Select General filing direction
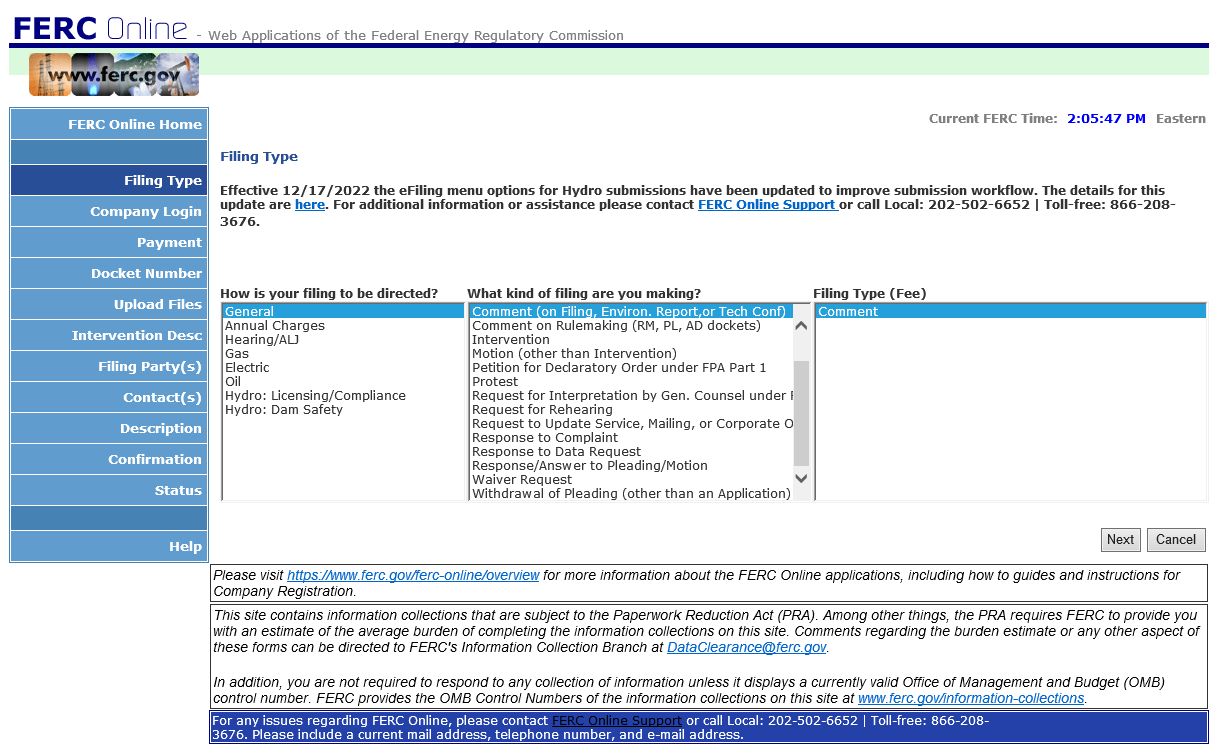Image resolution: width=1210 pixels, height=744 pixels. [x=343, y=312]
